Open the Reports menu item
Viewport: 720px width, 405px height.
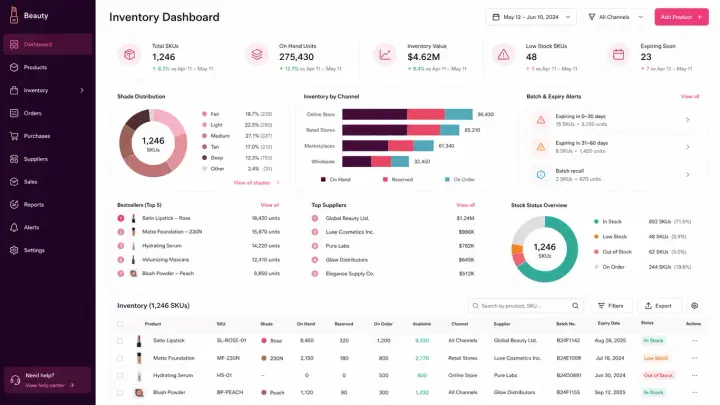(48, 204)
